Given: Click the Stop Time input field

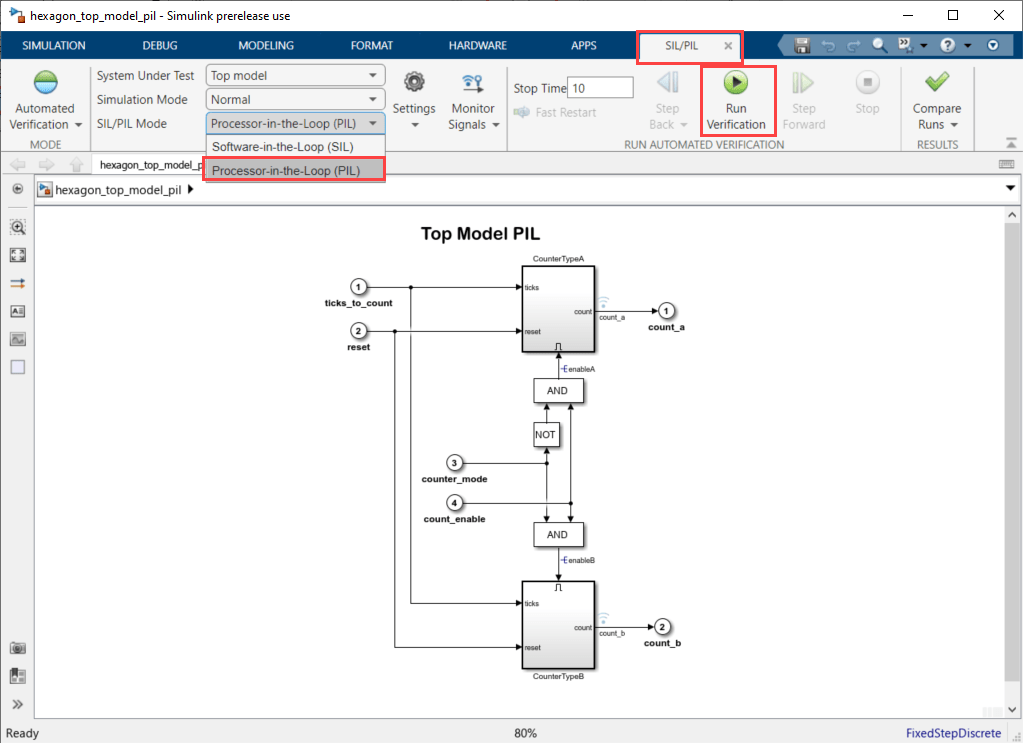Looking at the screenshot, I should (x=601, y=88).
